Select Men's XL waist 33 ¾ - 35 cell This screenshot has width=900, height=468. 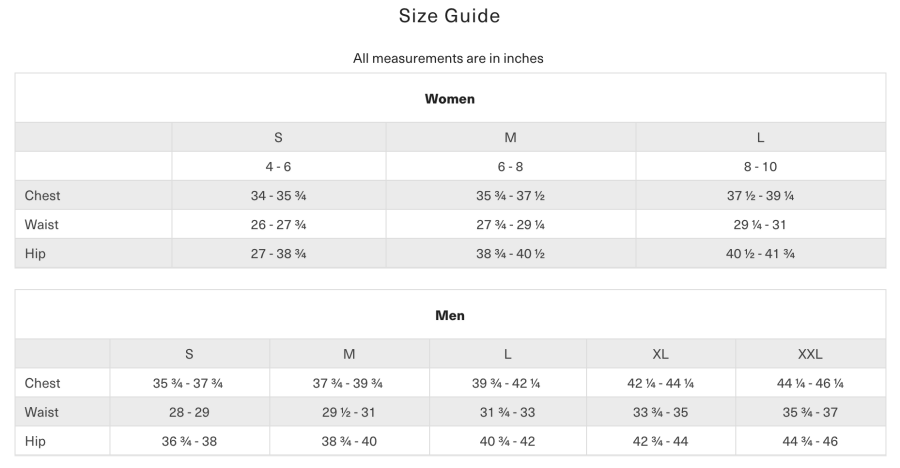(660, 412)
